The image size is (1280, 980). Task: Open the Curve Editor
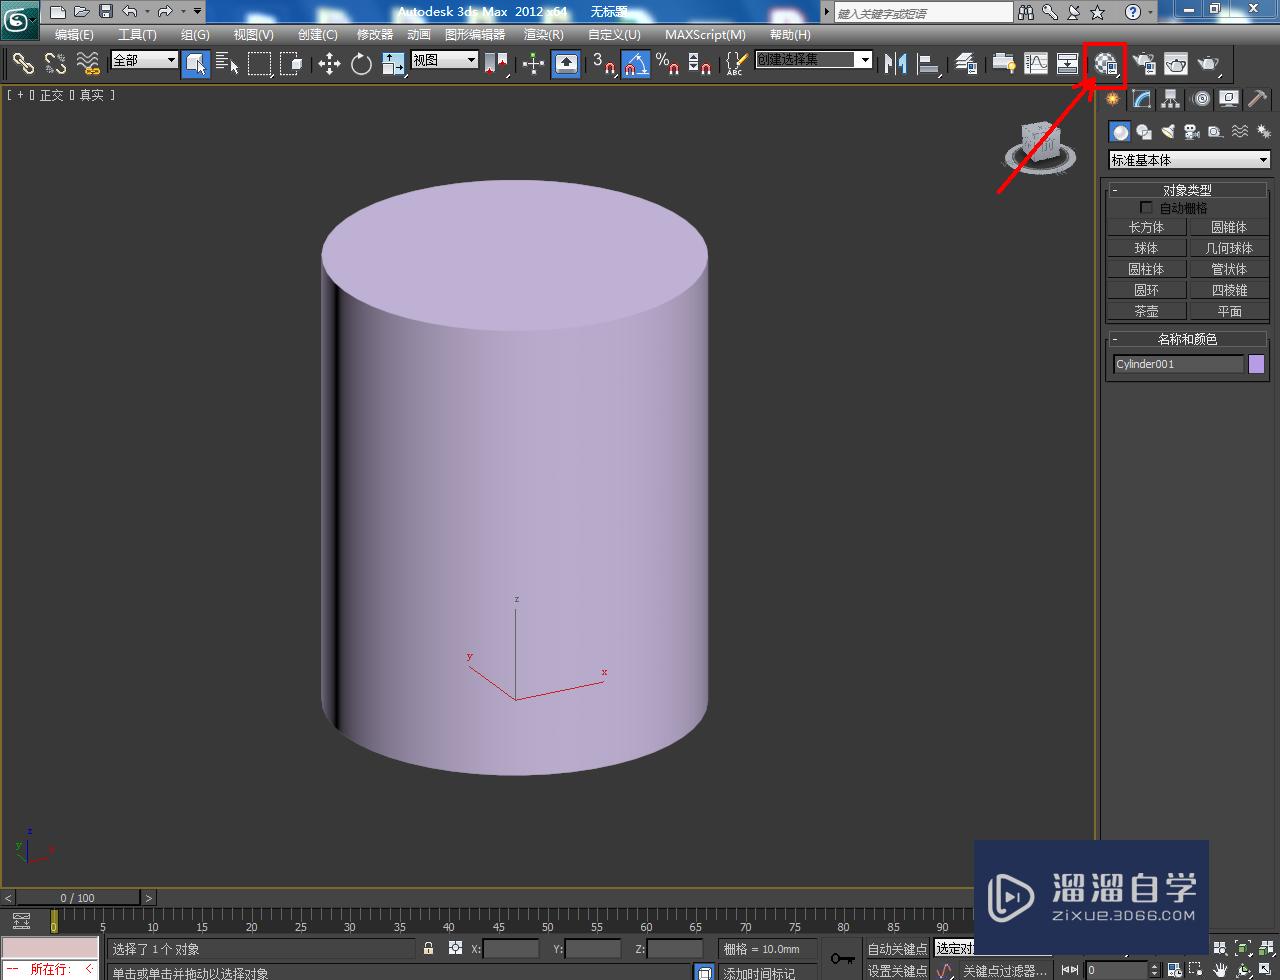(1036, 64)
